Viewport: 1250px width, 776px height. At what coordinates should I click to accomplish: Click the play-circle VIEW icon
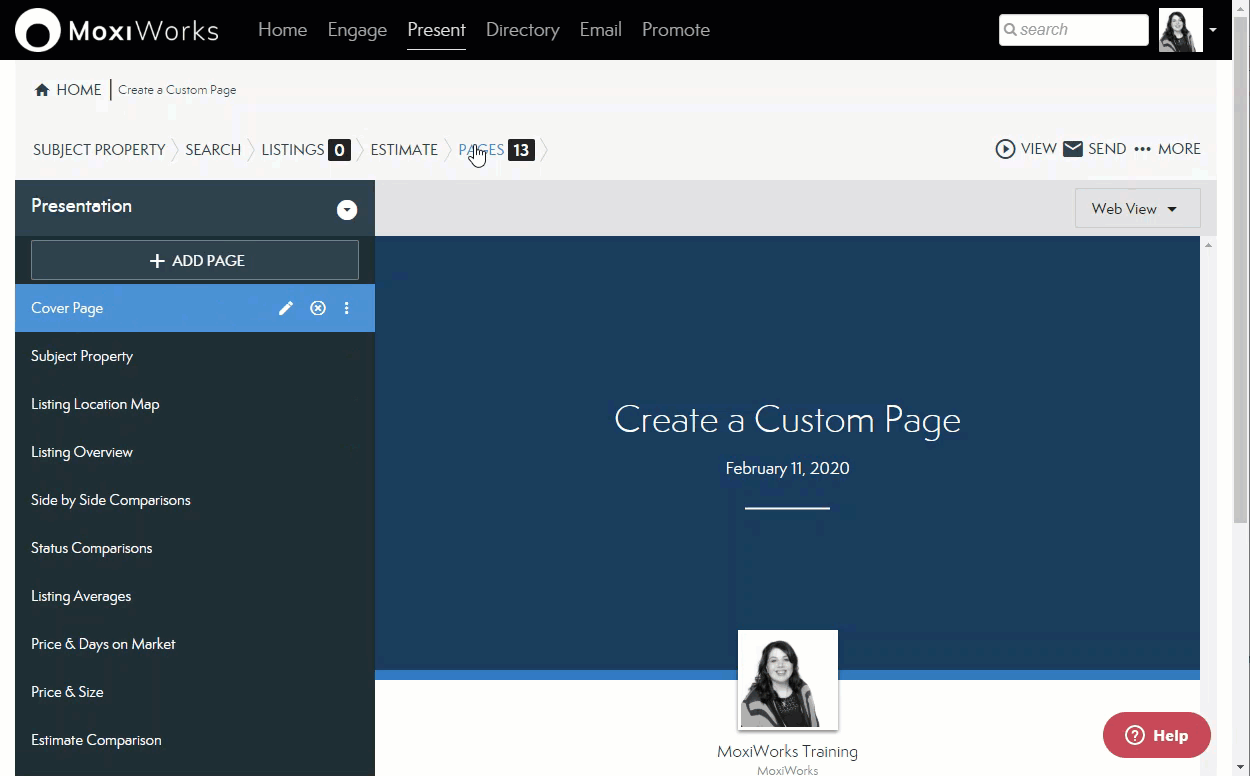(1005, 149)
